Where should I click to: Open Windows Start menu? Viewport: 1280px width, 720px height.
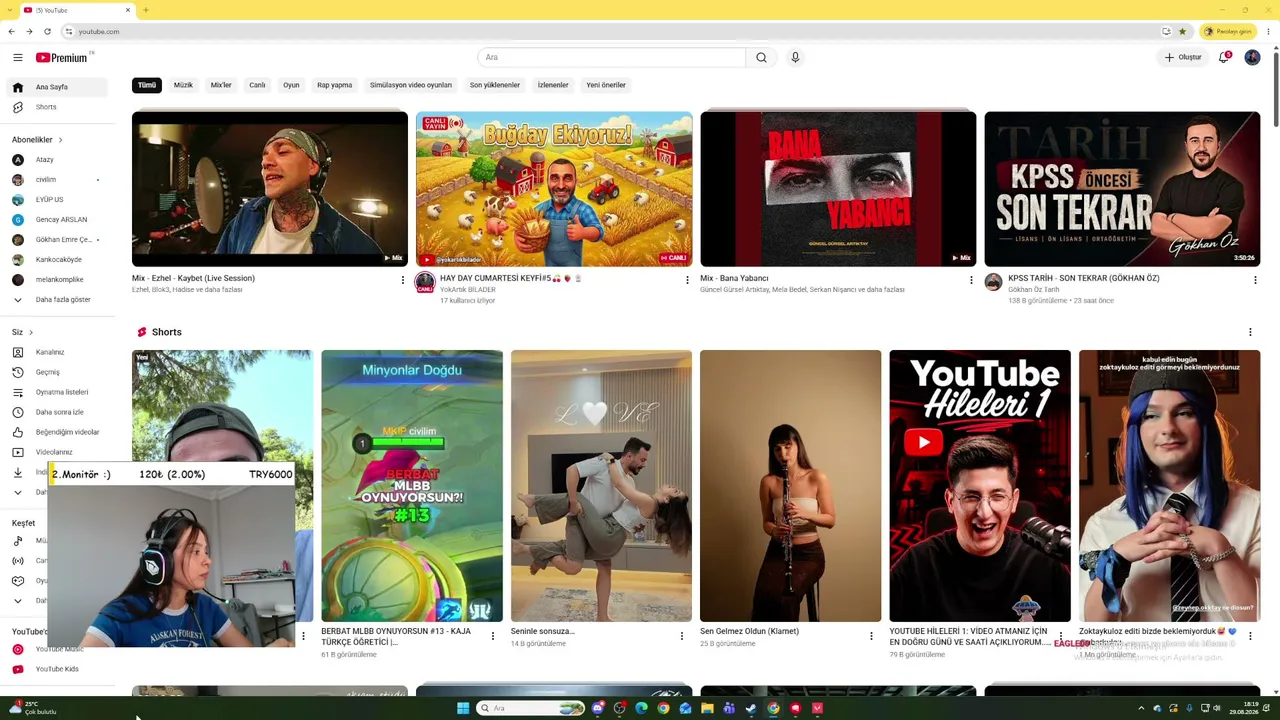pos(463,708)
